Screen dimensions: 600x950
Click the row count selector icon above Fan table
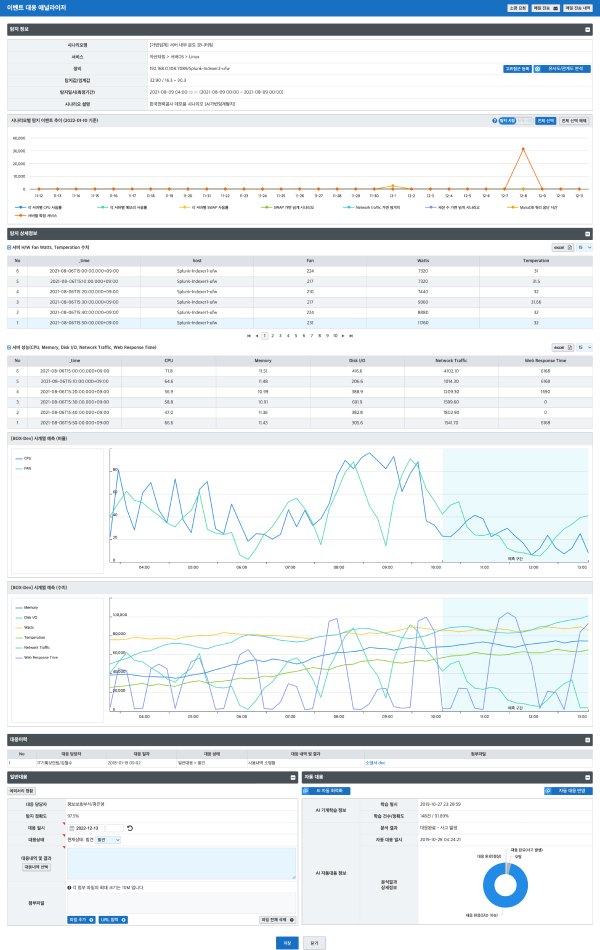pyautogui.click(x=579, y=246)
